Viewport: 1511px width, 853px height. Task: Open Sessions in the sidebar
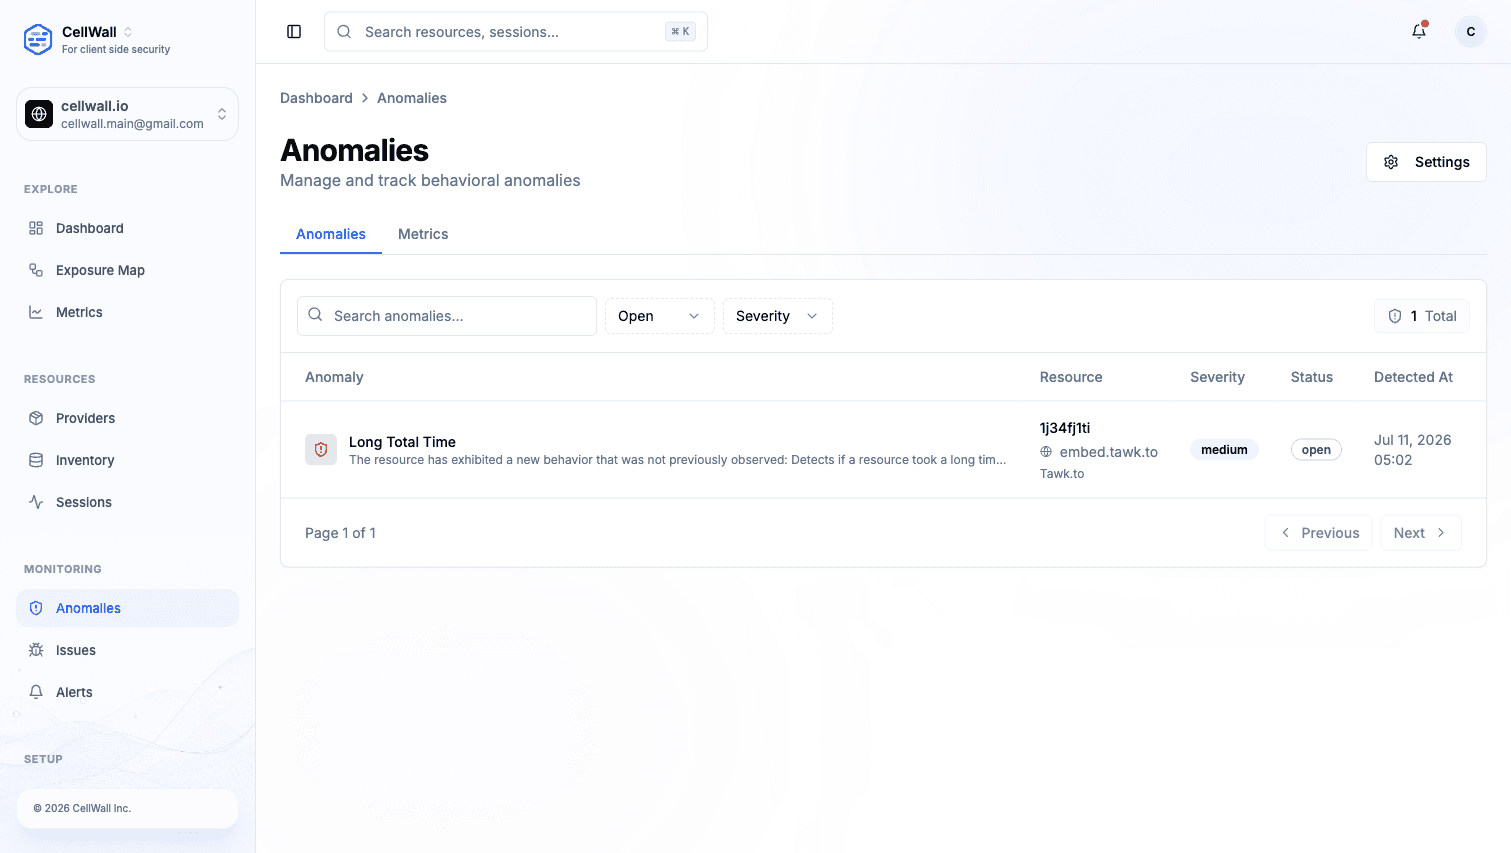[127, 502]
